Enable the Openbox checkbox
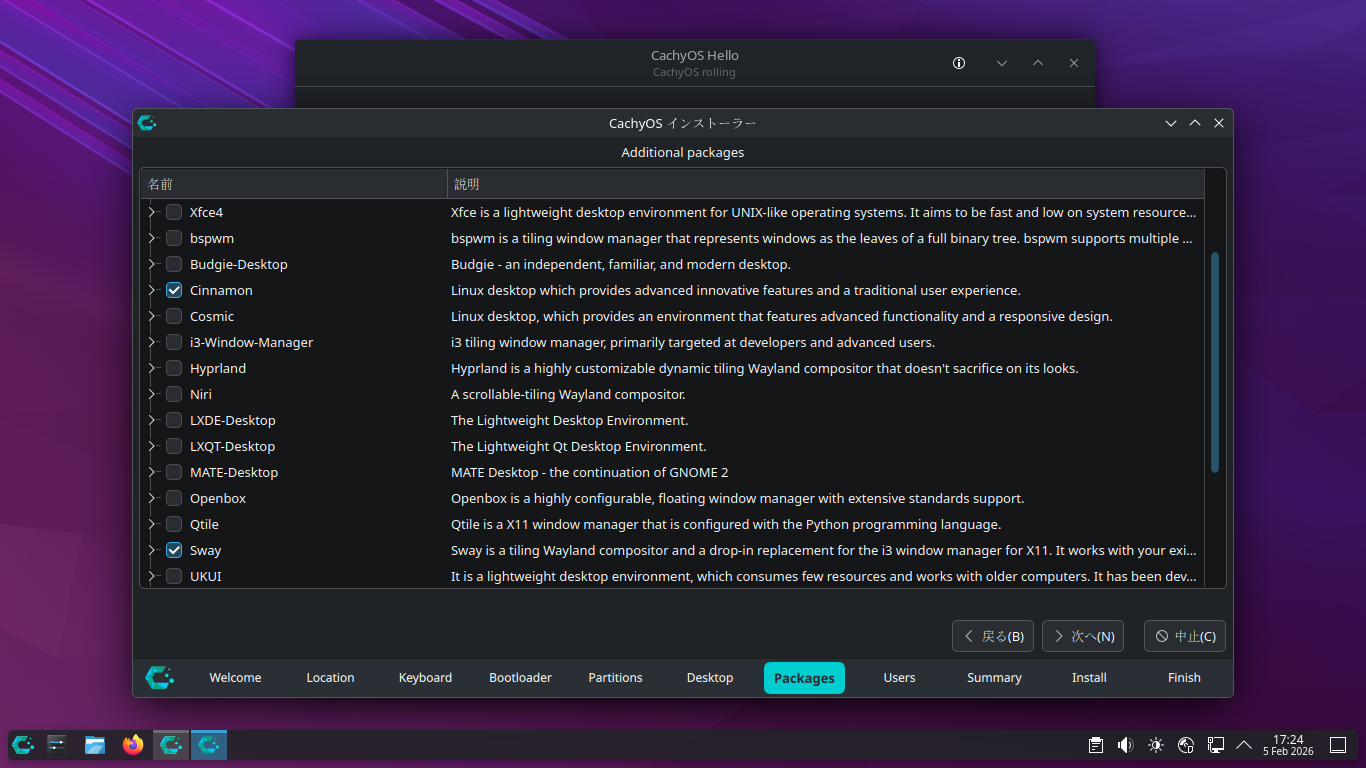 pyautogui.click(x=174, y=498)
